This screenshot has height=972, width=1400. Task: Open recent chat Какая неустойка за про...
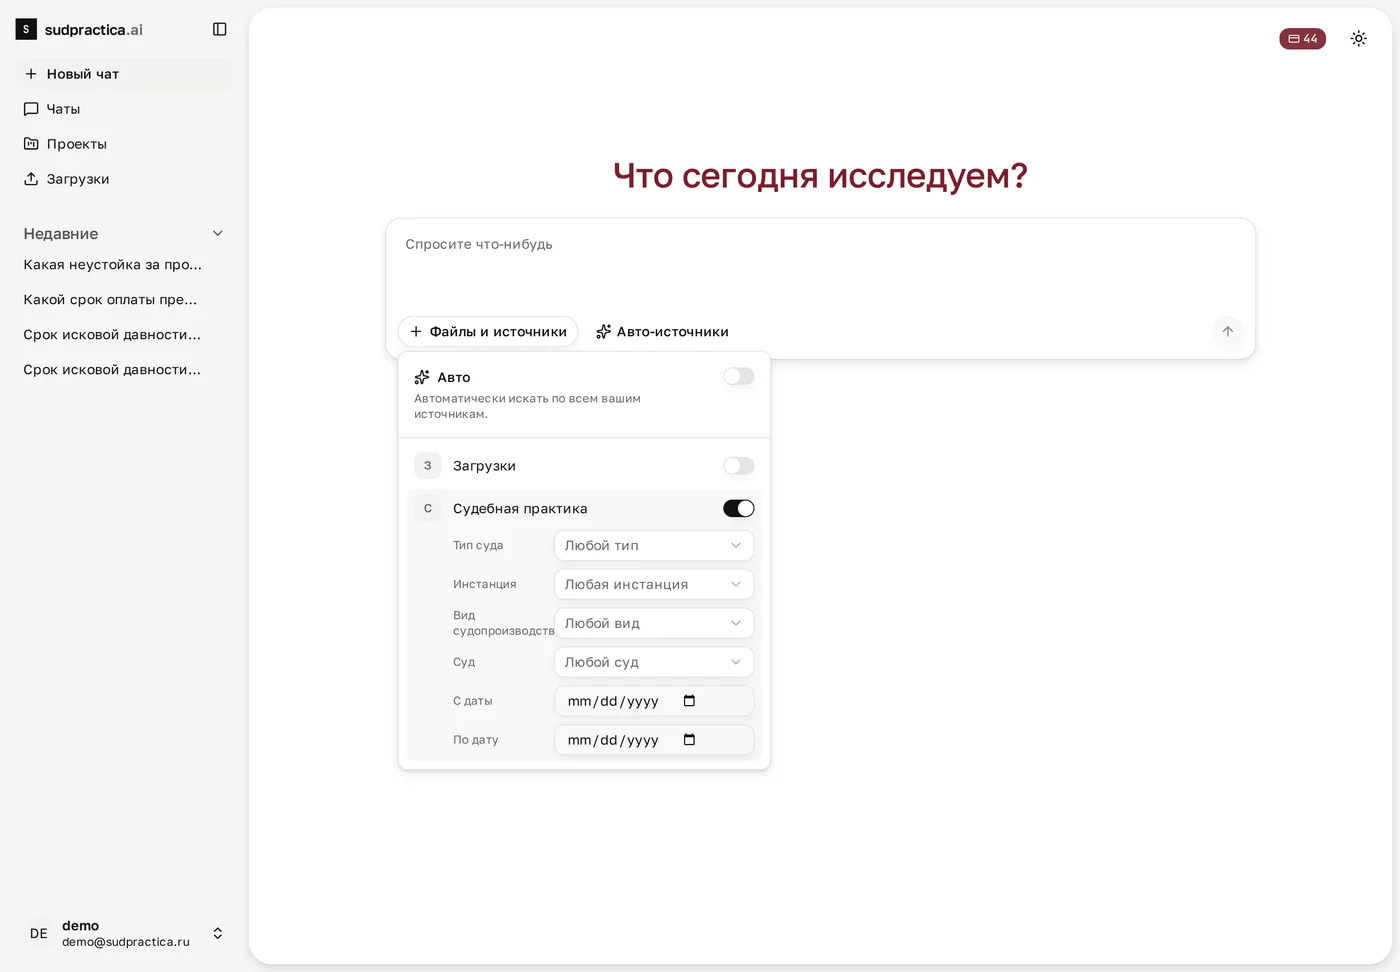coord(113,265)
